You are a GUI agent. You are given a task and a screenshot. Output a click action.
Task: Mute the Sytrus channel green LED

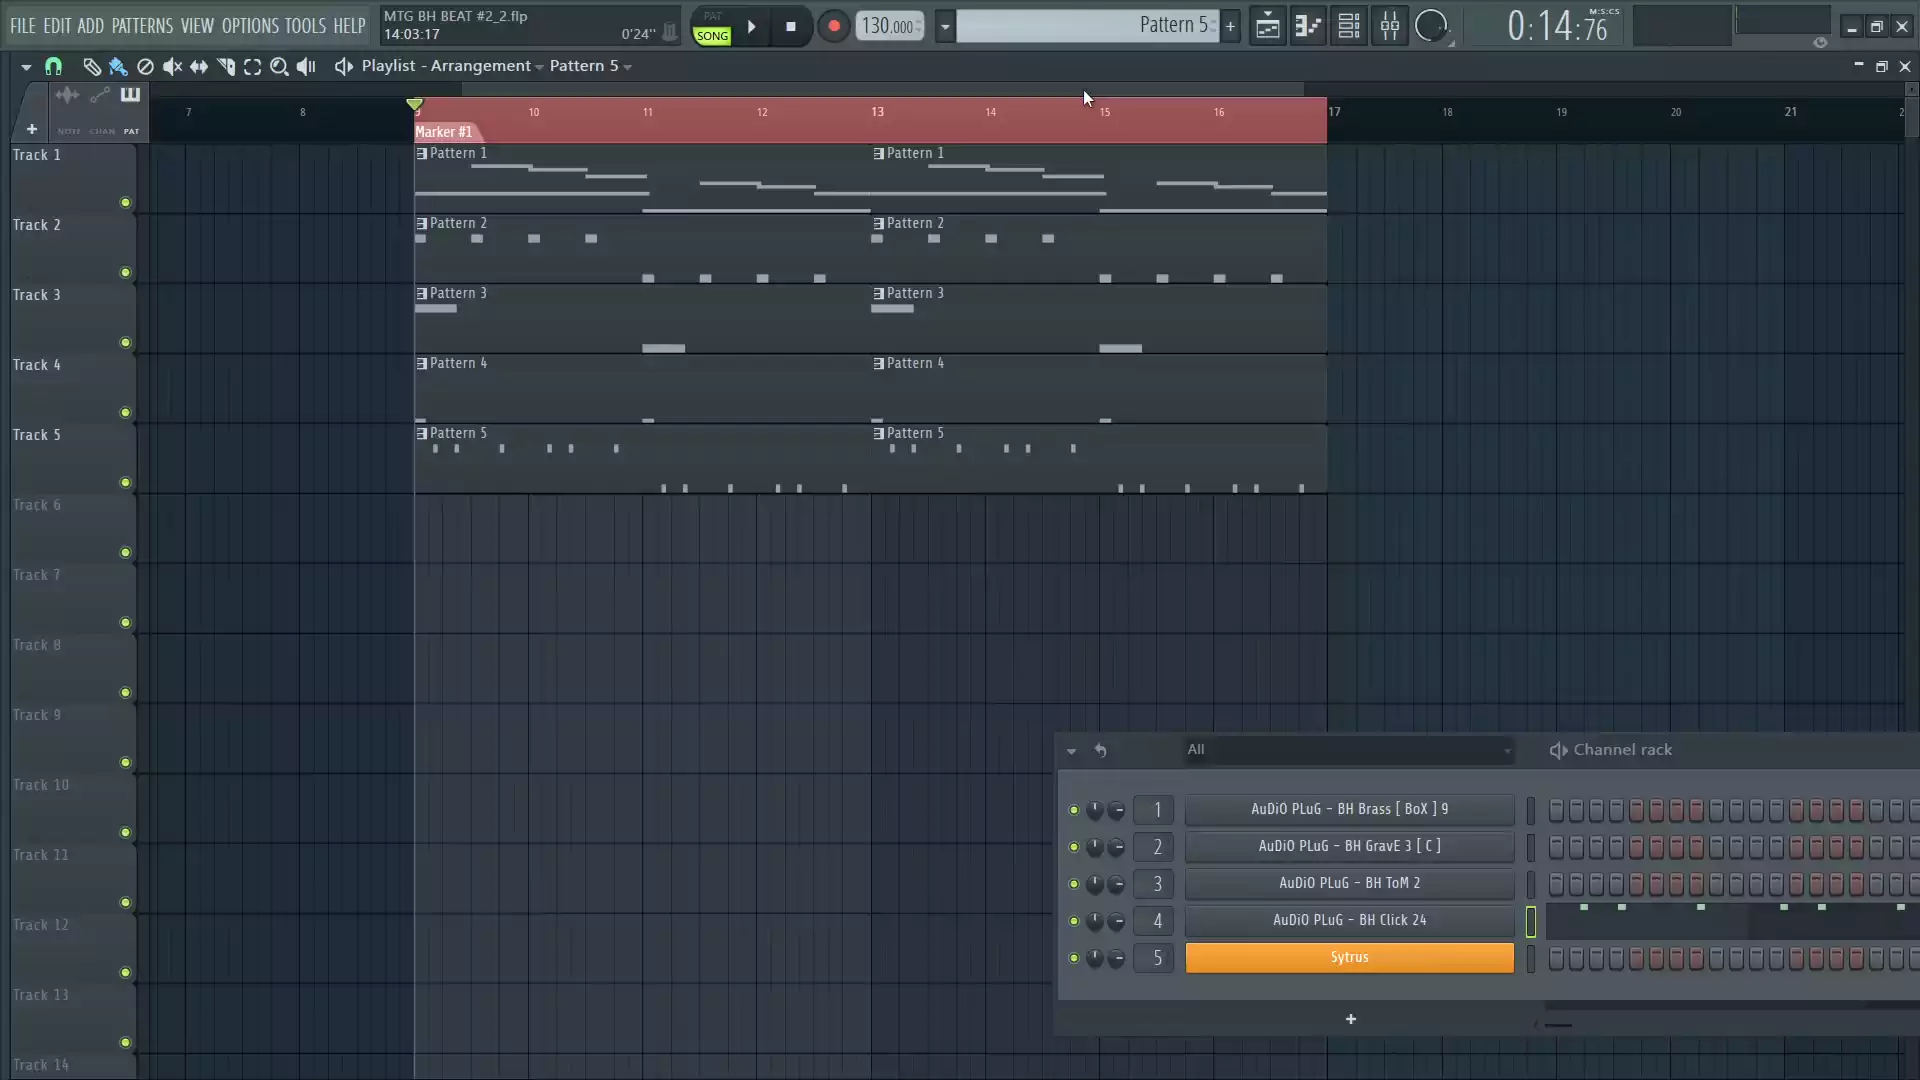[x=1074, y=958]
